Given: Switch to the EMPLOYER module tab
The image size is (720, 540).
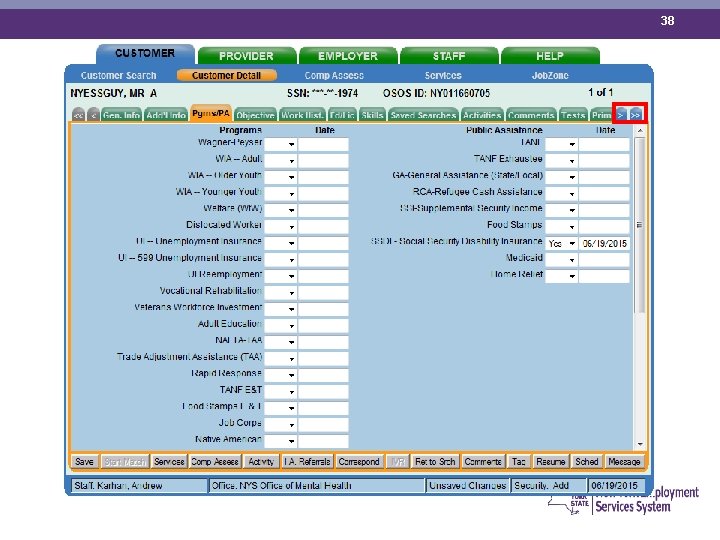Looking at the screenshot, I should [348, 56].
